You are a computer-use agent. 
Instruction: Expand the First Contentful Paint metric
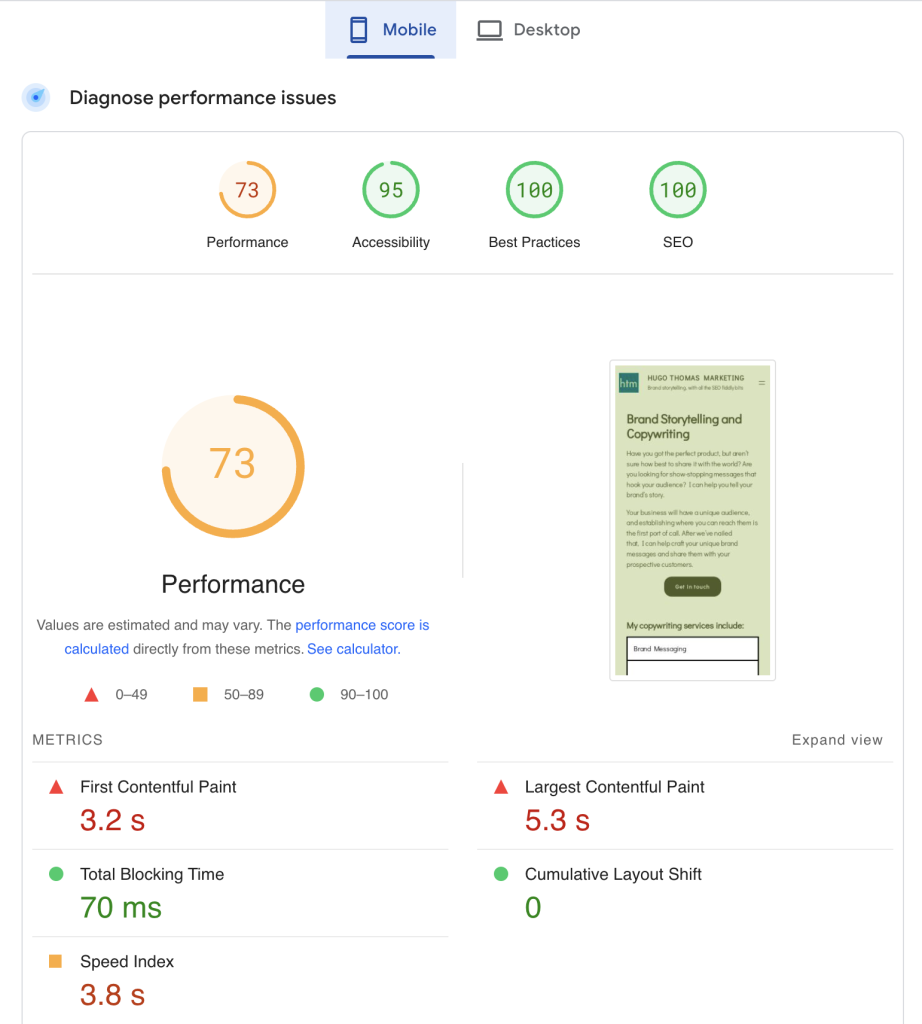pyautogui.click(x=158, y=787)
